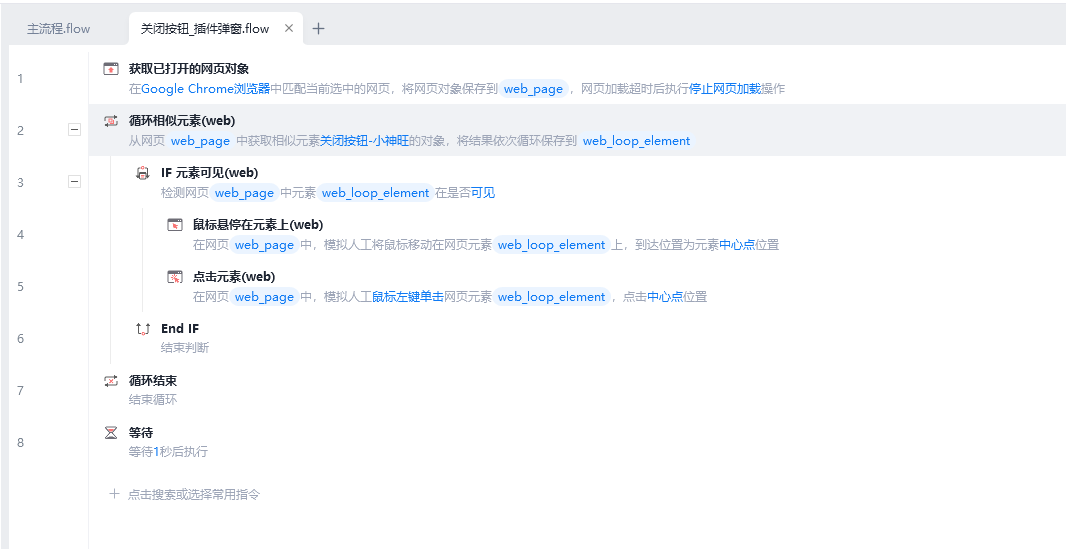This screenshot has height=549, width=1066.
Task: Click the loop icon beside 循环相似元素(web)
Action: (x=111, y=121)
